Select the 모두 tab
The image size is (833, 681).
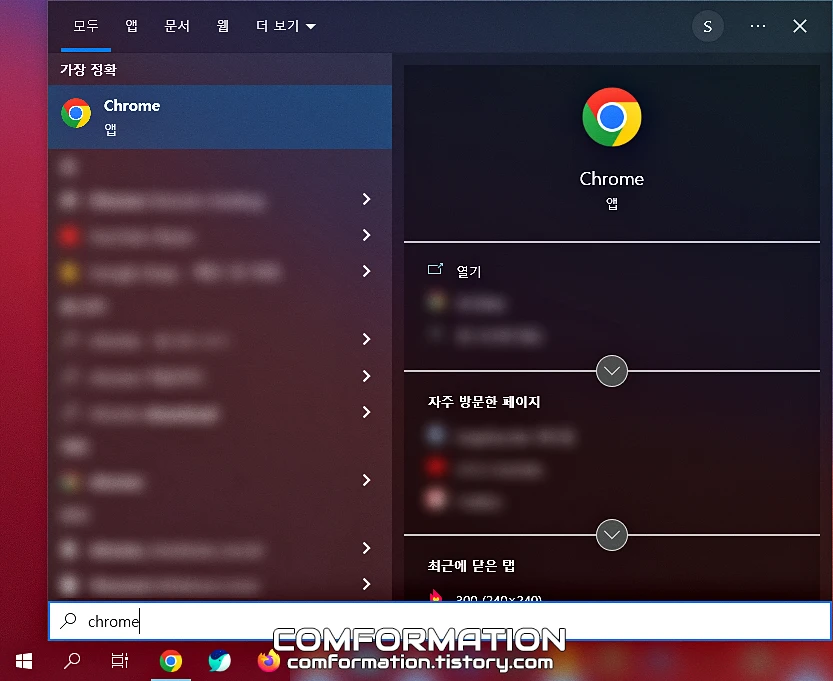click(x=86, y=26)
